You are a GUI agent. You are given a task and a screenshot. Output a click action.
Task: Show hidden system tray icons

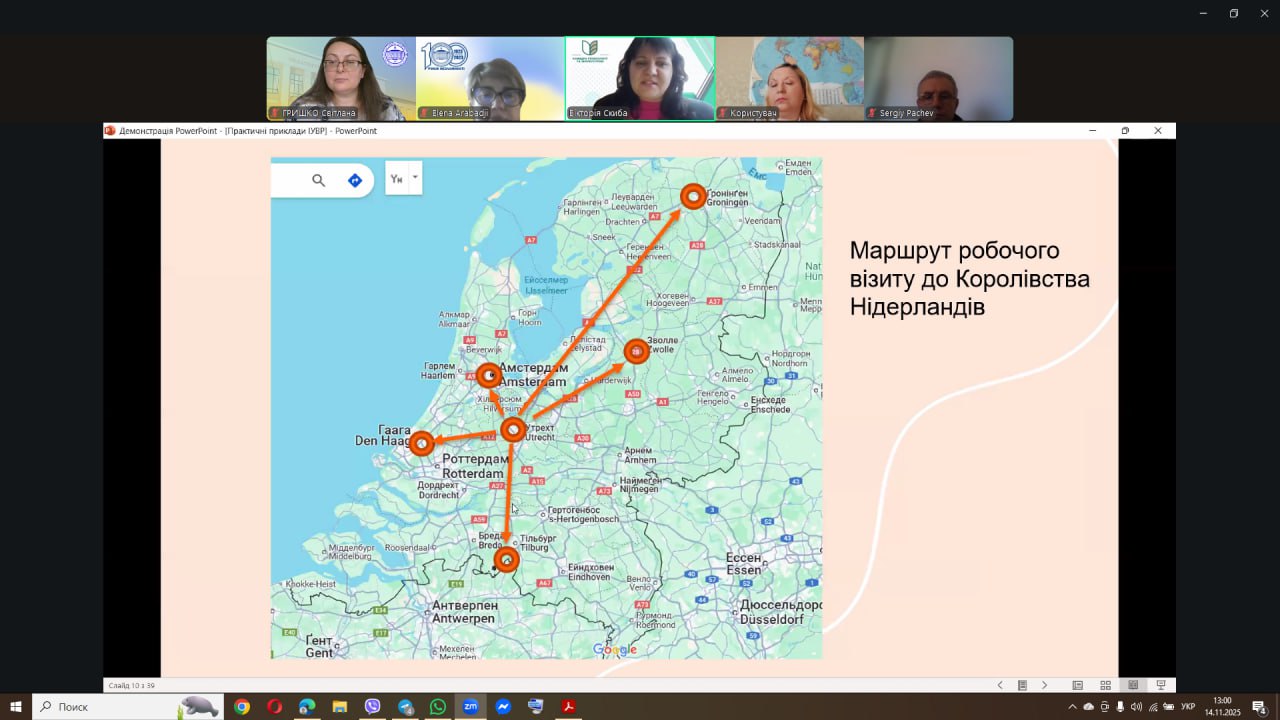tap(1073, 707)
